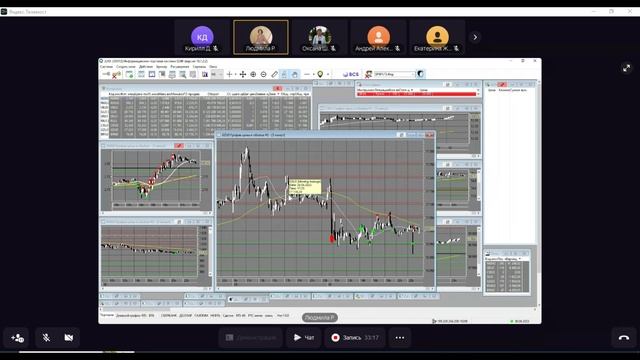Toggle the dark theme moon icon
Viewport: 640px width, 360px height.
(x=420, y=74)
